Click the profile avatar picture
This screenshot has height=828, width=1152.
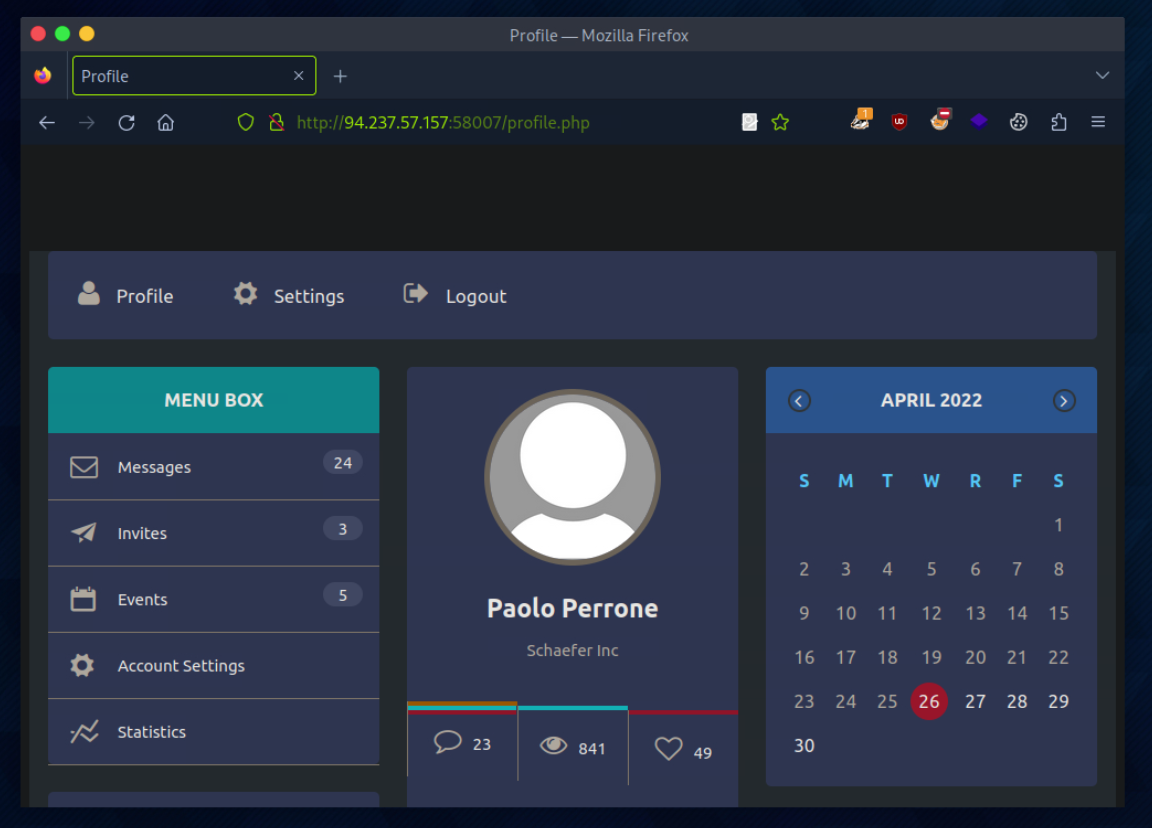point(572,478)
